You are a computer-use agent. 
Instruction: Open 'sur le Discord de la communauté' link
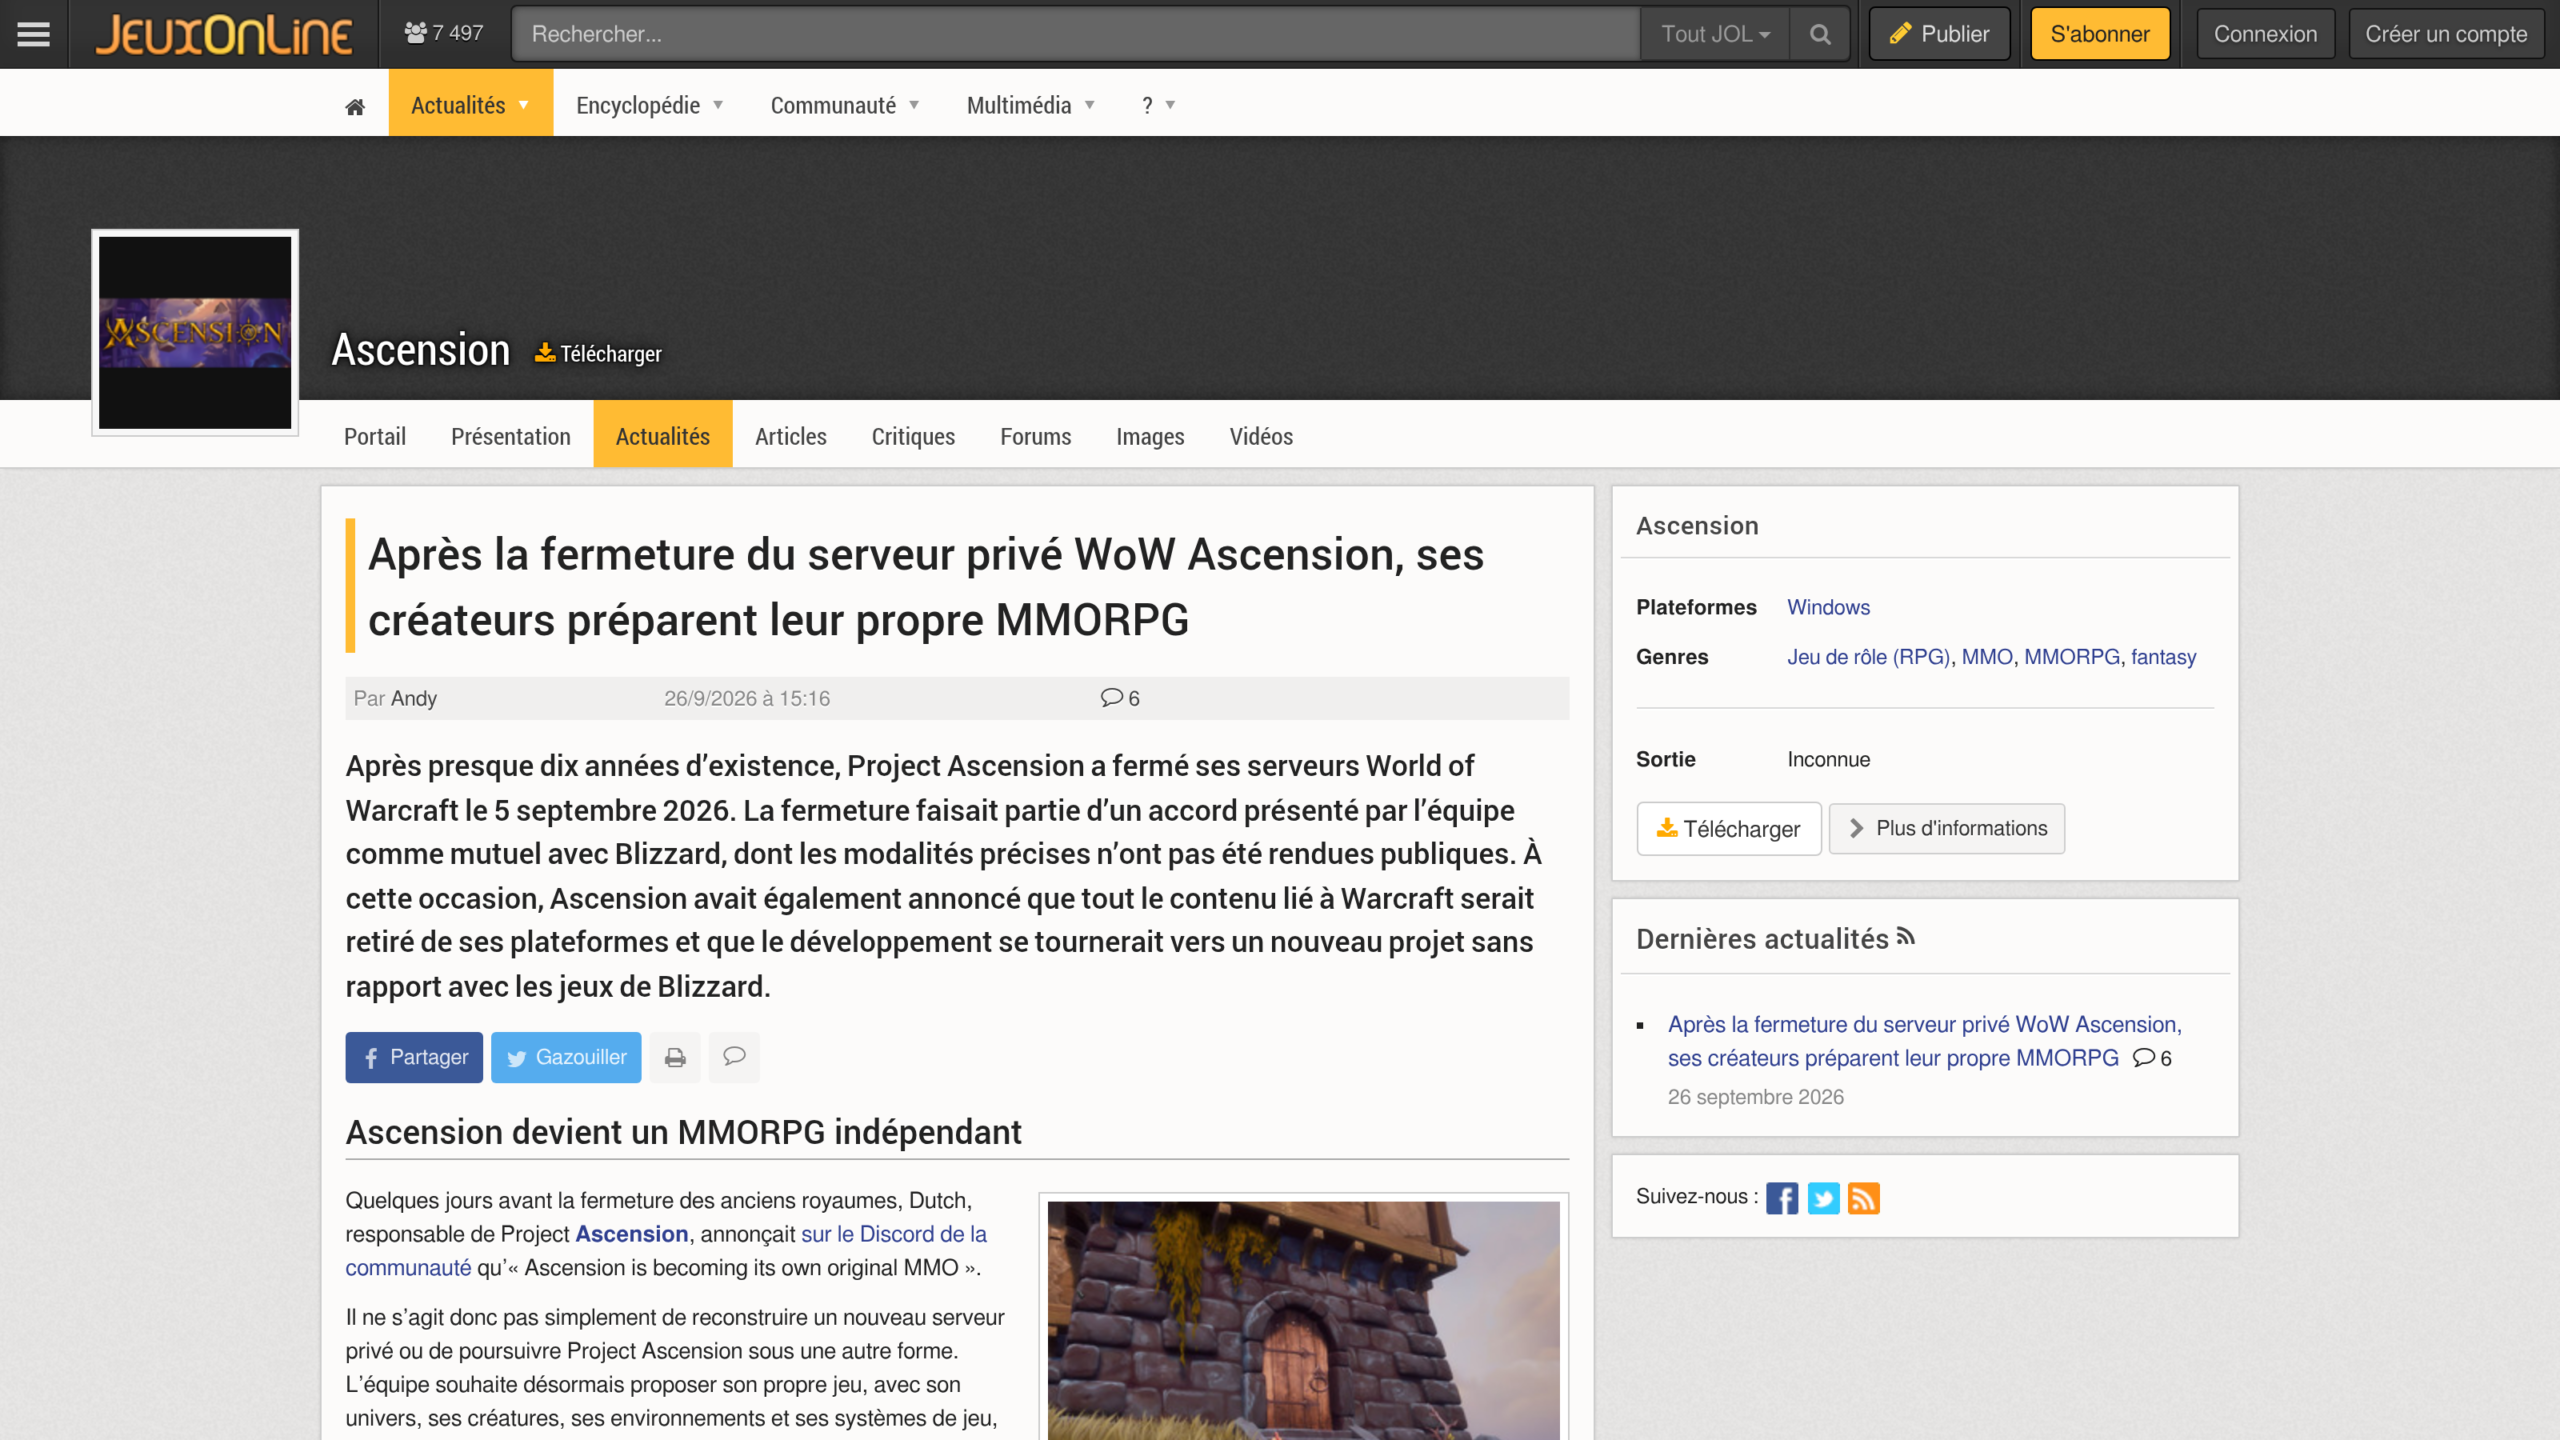666,1251
